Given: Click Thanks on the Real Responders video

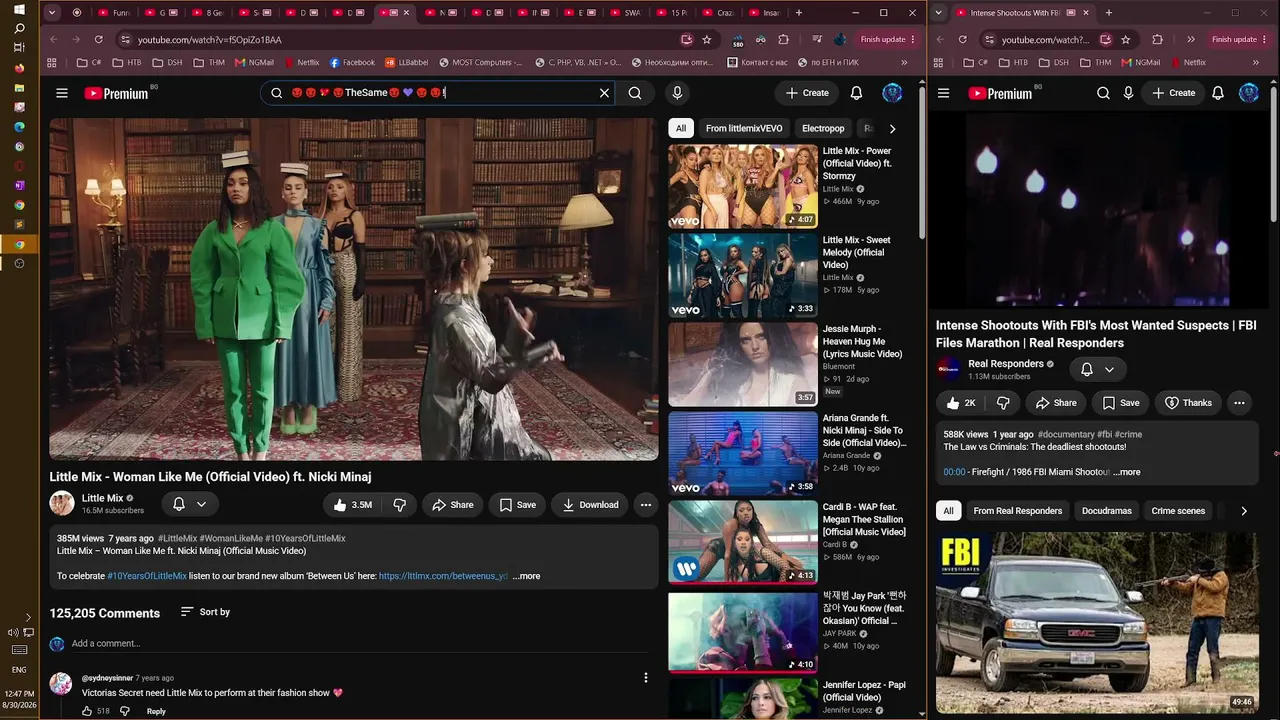Looking at the screenshot, I should click(x=1188, y=403).
